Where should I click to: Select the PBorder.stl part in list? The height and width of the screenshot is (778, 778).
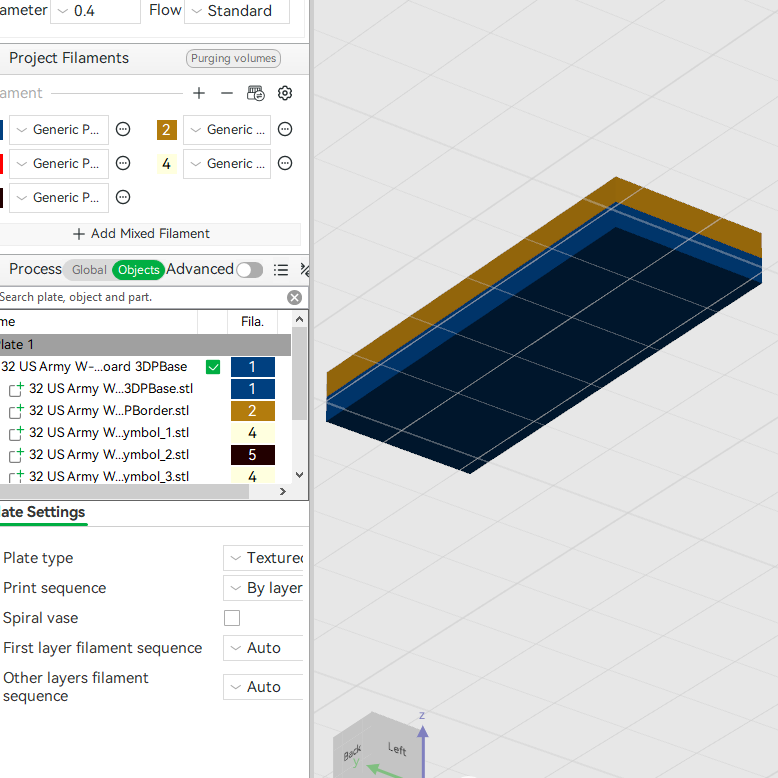click(109, 411)
